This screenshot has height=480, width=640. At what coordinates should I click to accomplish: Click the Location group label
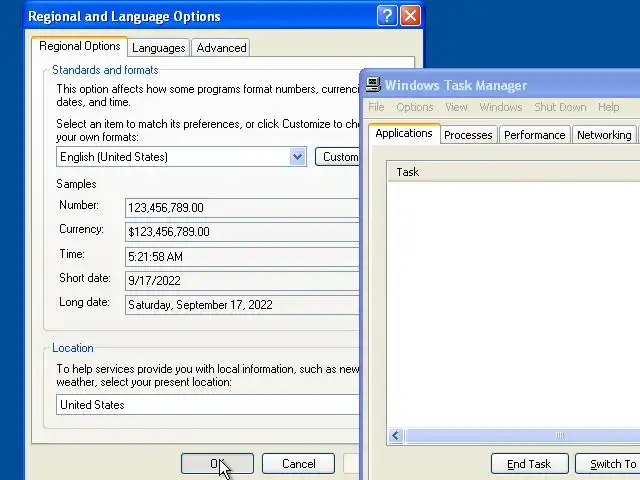73,348
